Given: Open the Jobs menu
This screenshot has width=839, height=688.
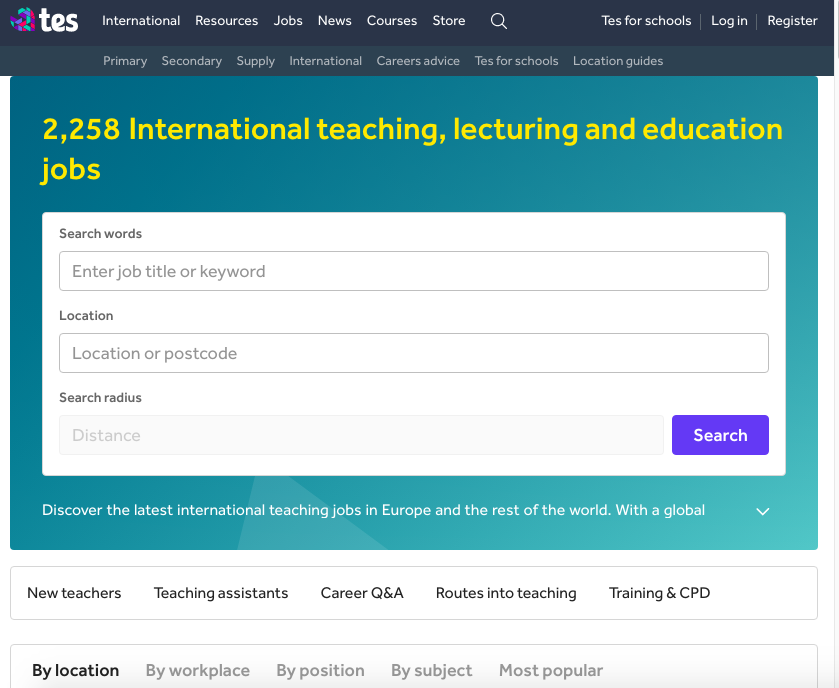Looking at the screenshot, I should click(288, 21).
